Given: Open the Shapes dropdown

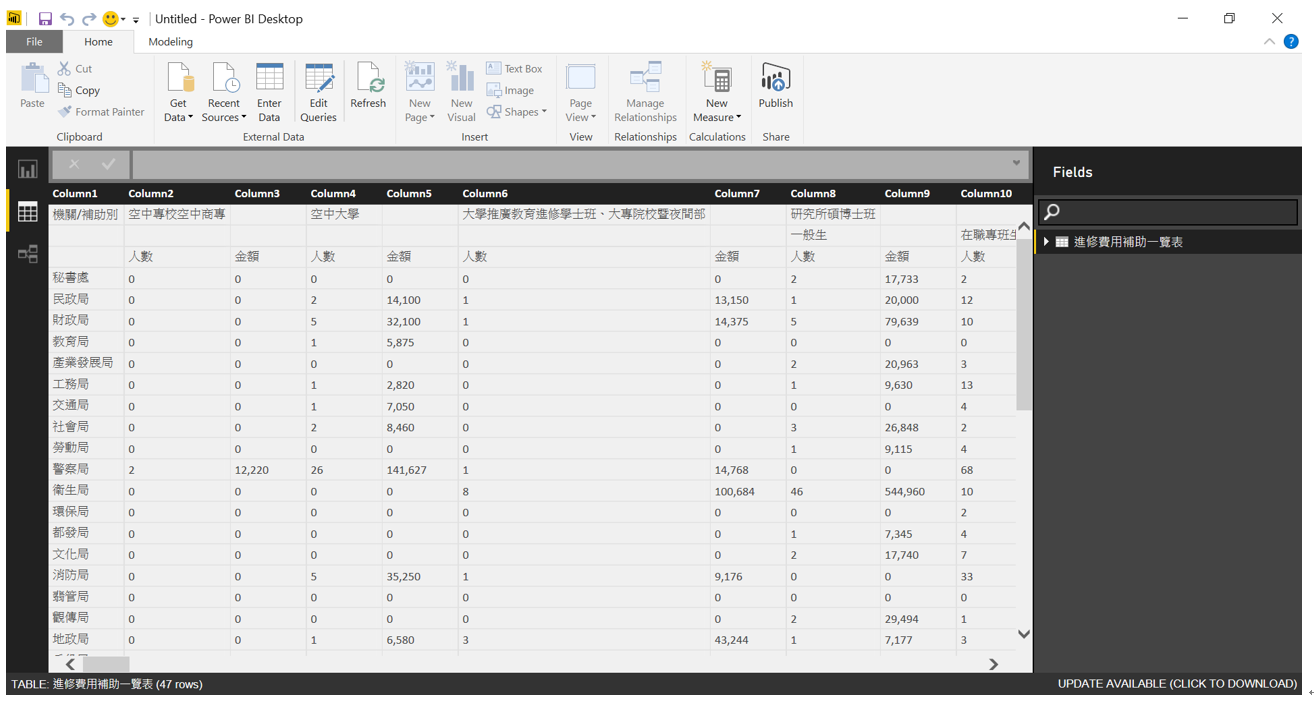Looking at the screenshot, I should pyautogui.click(x=517, y=112).
